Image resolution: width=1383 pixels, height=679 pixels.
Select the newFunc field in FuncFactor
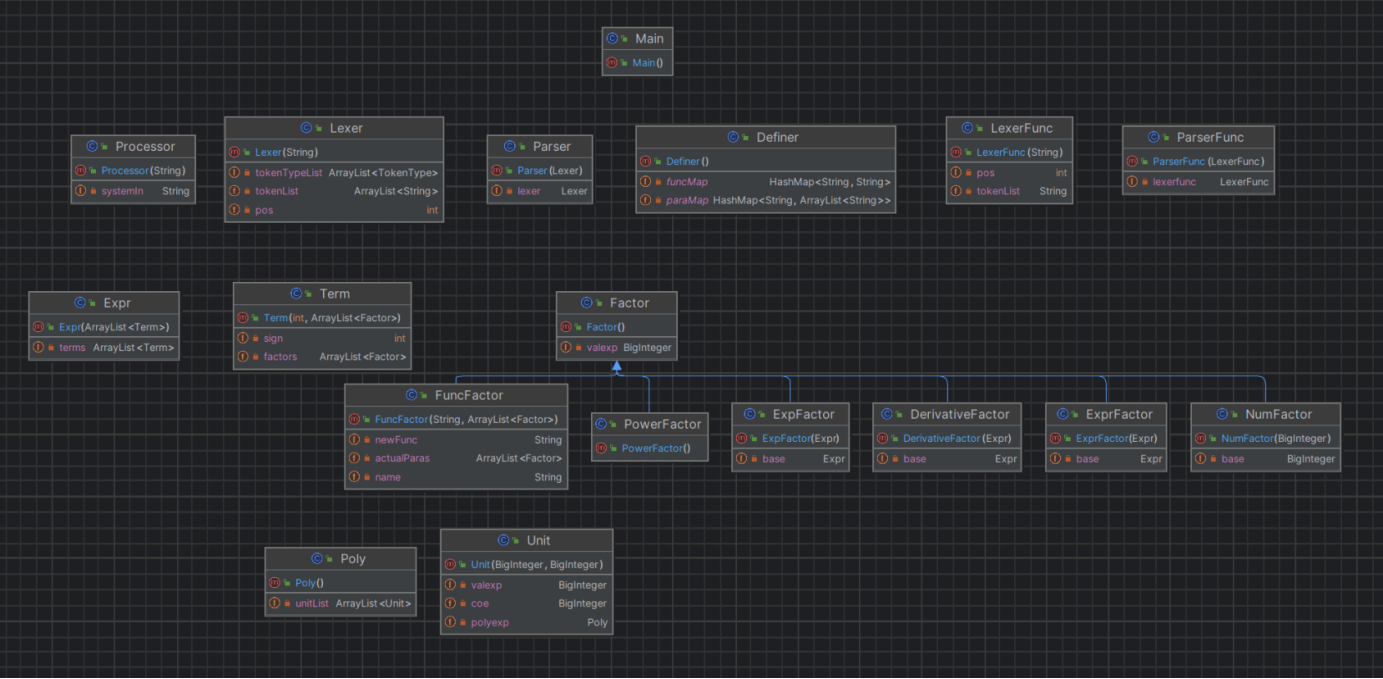456,440
